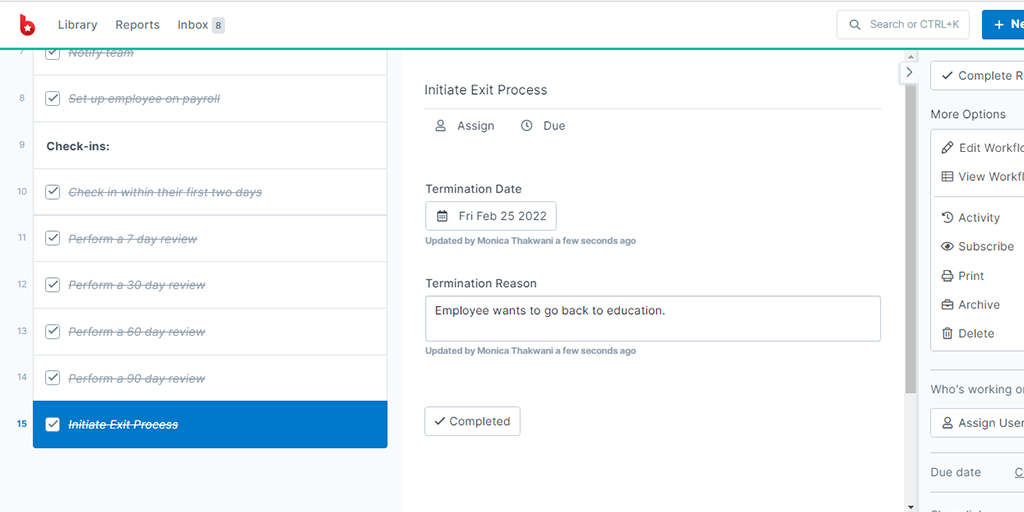Uncheck Perform a 30 day review checkbox
This screenshot has height=512, width=1024.
tap(52, 285)
